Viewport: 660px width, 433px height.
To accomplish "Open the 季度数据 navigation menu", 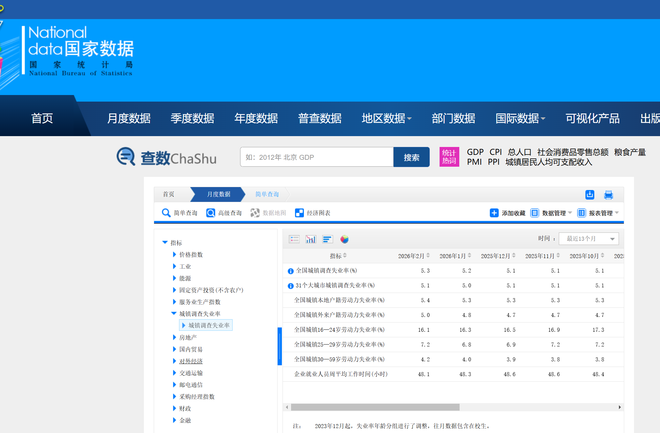I will tap(190, 118).
